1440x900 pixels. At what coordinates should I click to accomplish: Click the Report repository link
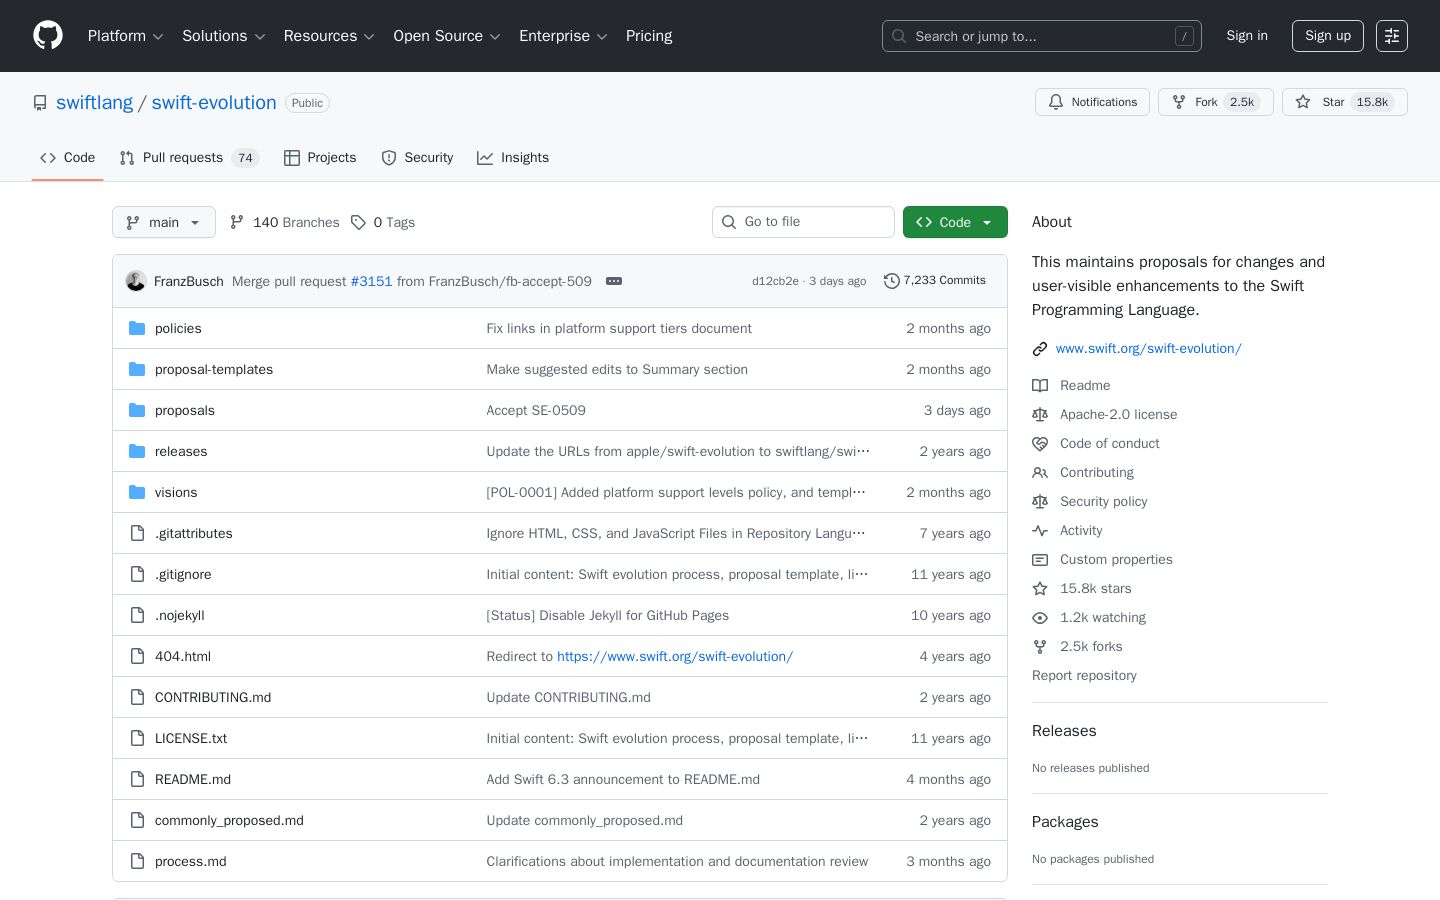pyautogui.click(x=1084, y=676)
